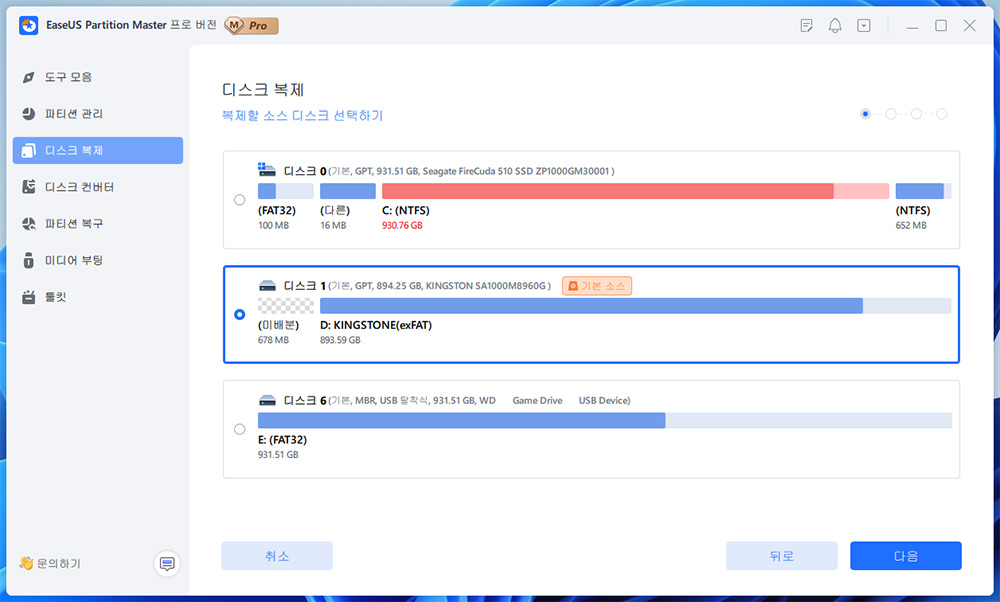Open the chat feedback icon at sidebar bottom
This screenshot has height=602, width=1000.
coord(167,564)
